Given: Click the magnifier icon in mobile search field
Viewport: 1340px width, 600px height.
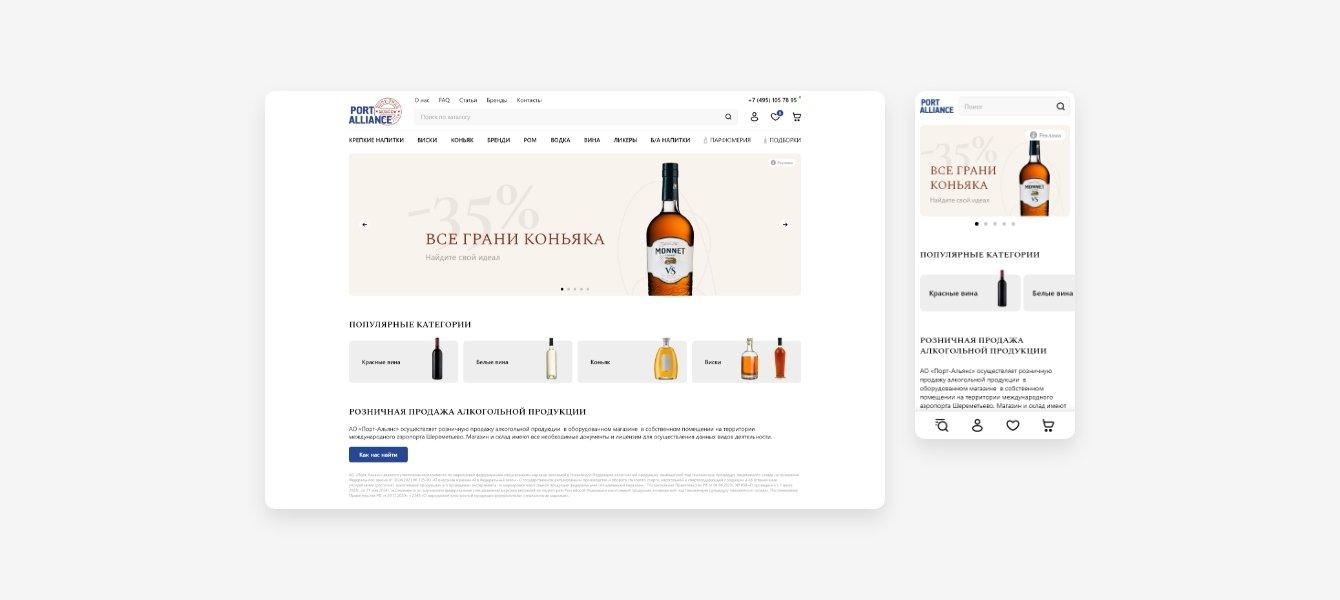Looking at the screenshot, I should [x=1060, y=106].
